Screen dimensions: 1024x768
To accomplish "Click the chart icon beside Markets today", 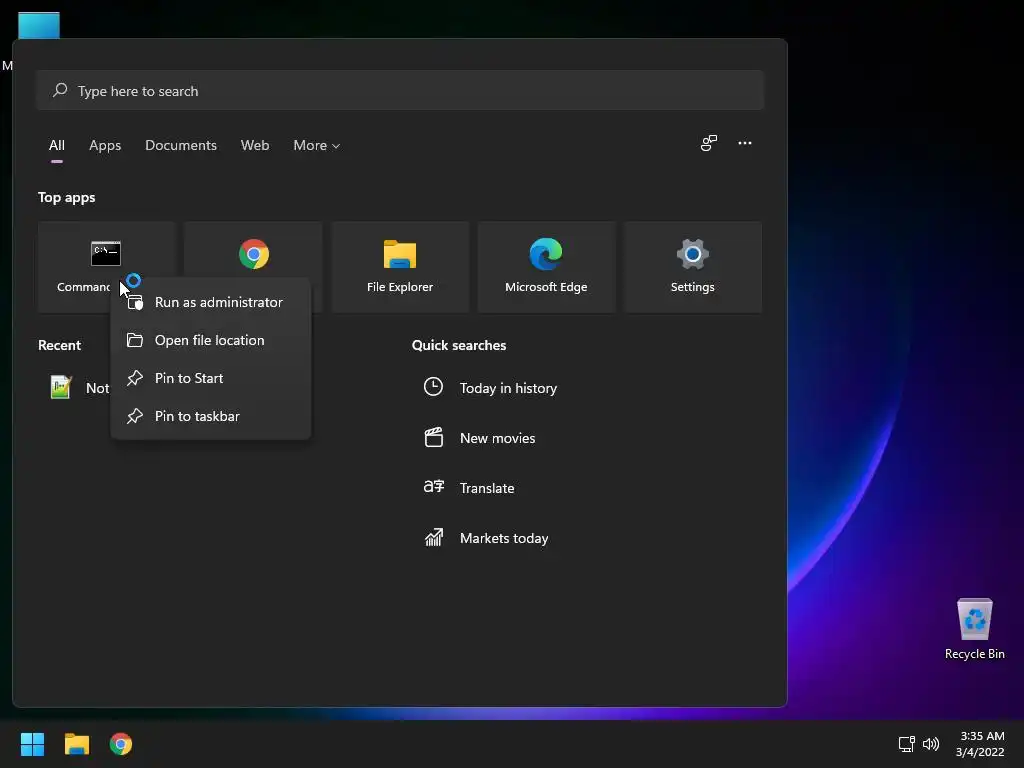I will click(434, 537).
